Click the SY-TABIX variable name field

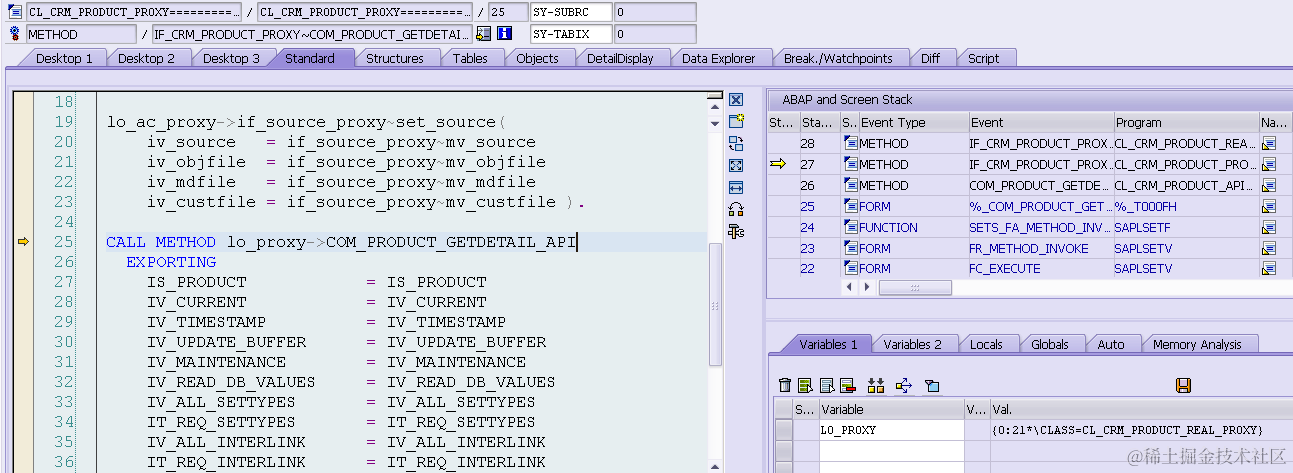[570, 34]
